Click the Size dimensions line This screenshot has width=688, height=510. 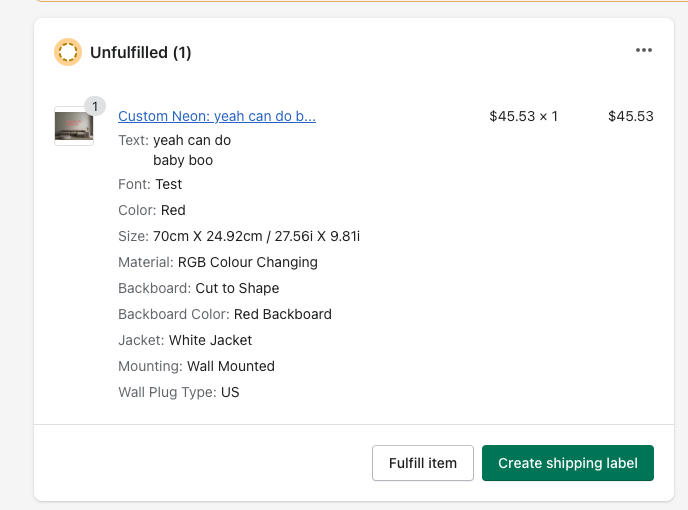pos(238,236)
